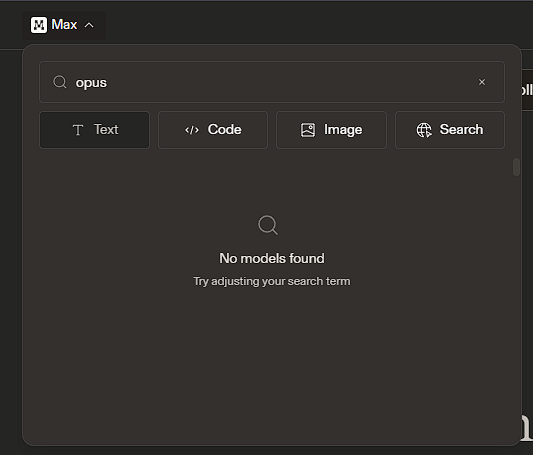Click the magnifier icon in search box
The width and height of the screenshot is (533, 455).
tap(59, 82)
